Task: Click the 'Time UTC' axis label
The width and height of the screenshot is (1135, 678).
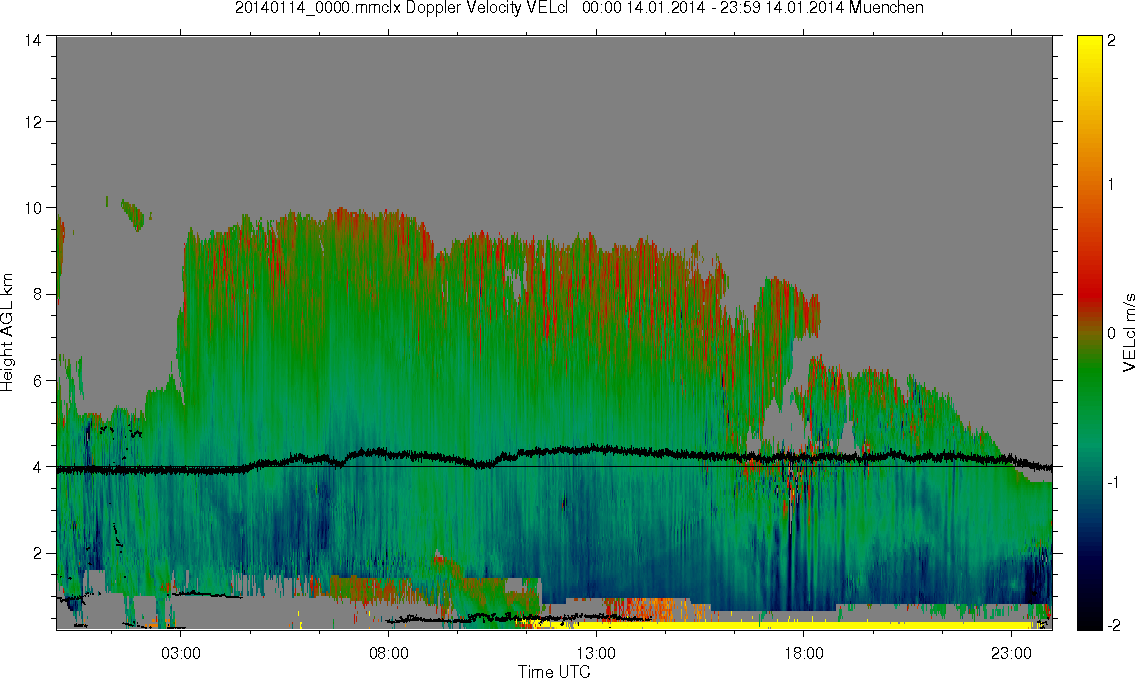Action: pyautogui.click(x=554, y=671)
